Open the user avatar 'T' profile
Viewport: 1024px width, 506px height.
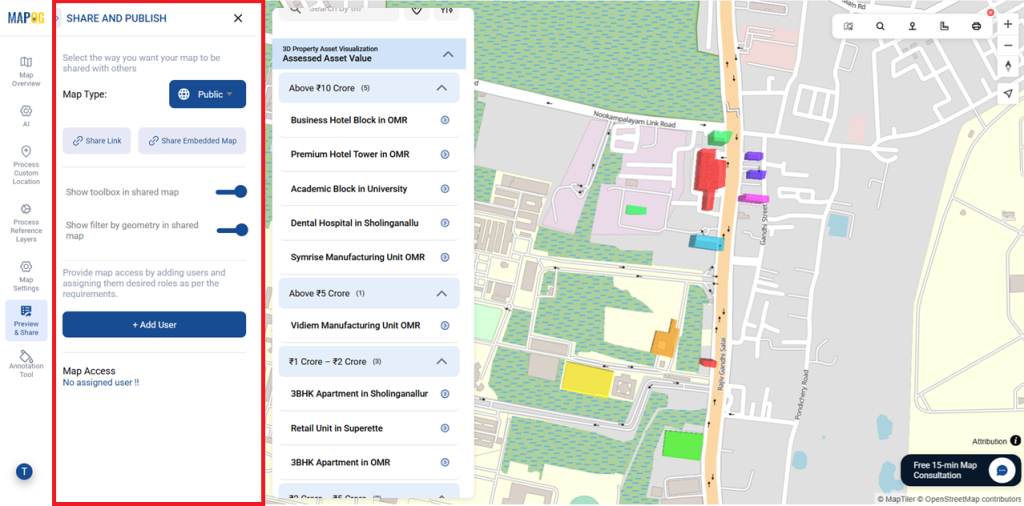[x=24, y=471]
